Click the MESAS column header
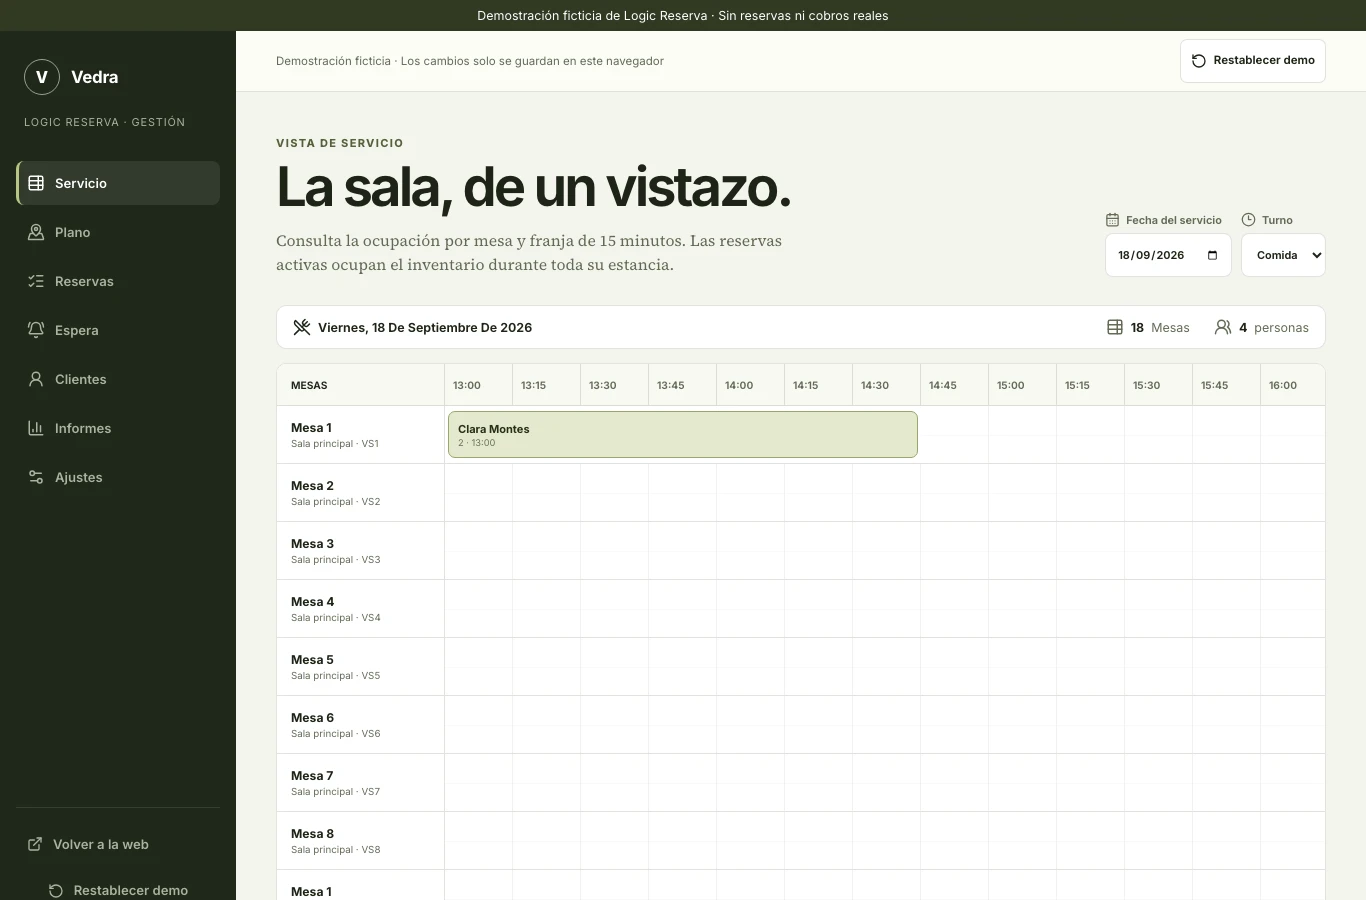The image size is (1366, 900). coord(361,385)
